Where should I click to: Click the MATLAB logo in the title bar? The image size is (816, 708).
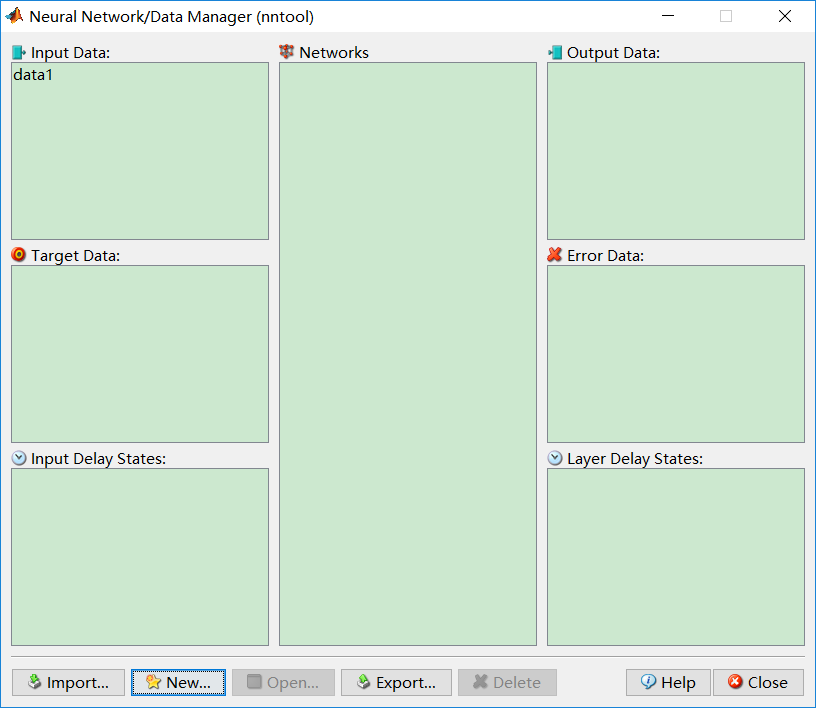15,16
